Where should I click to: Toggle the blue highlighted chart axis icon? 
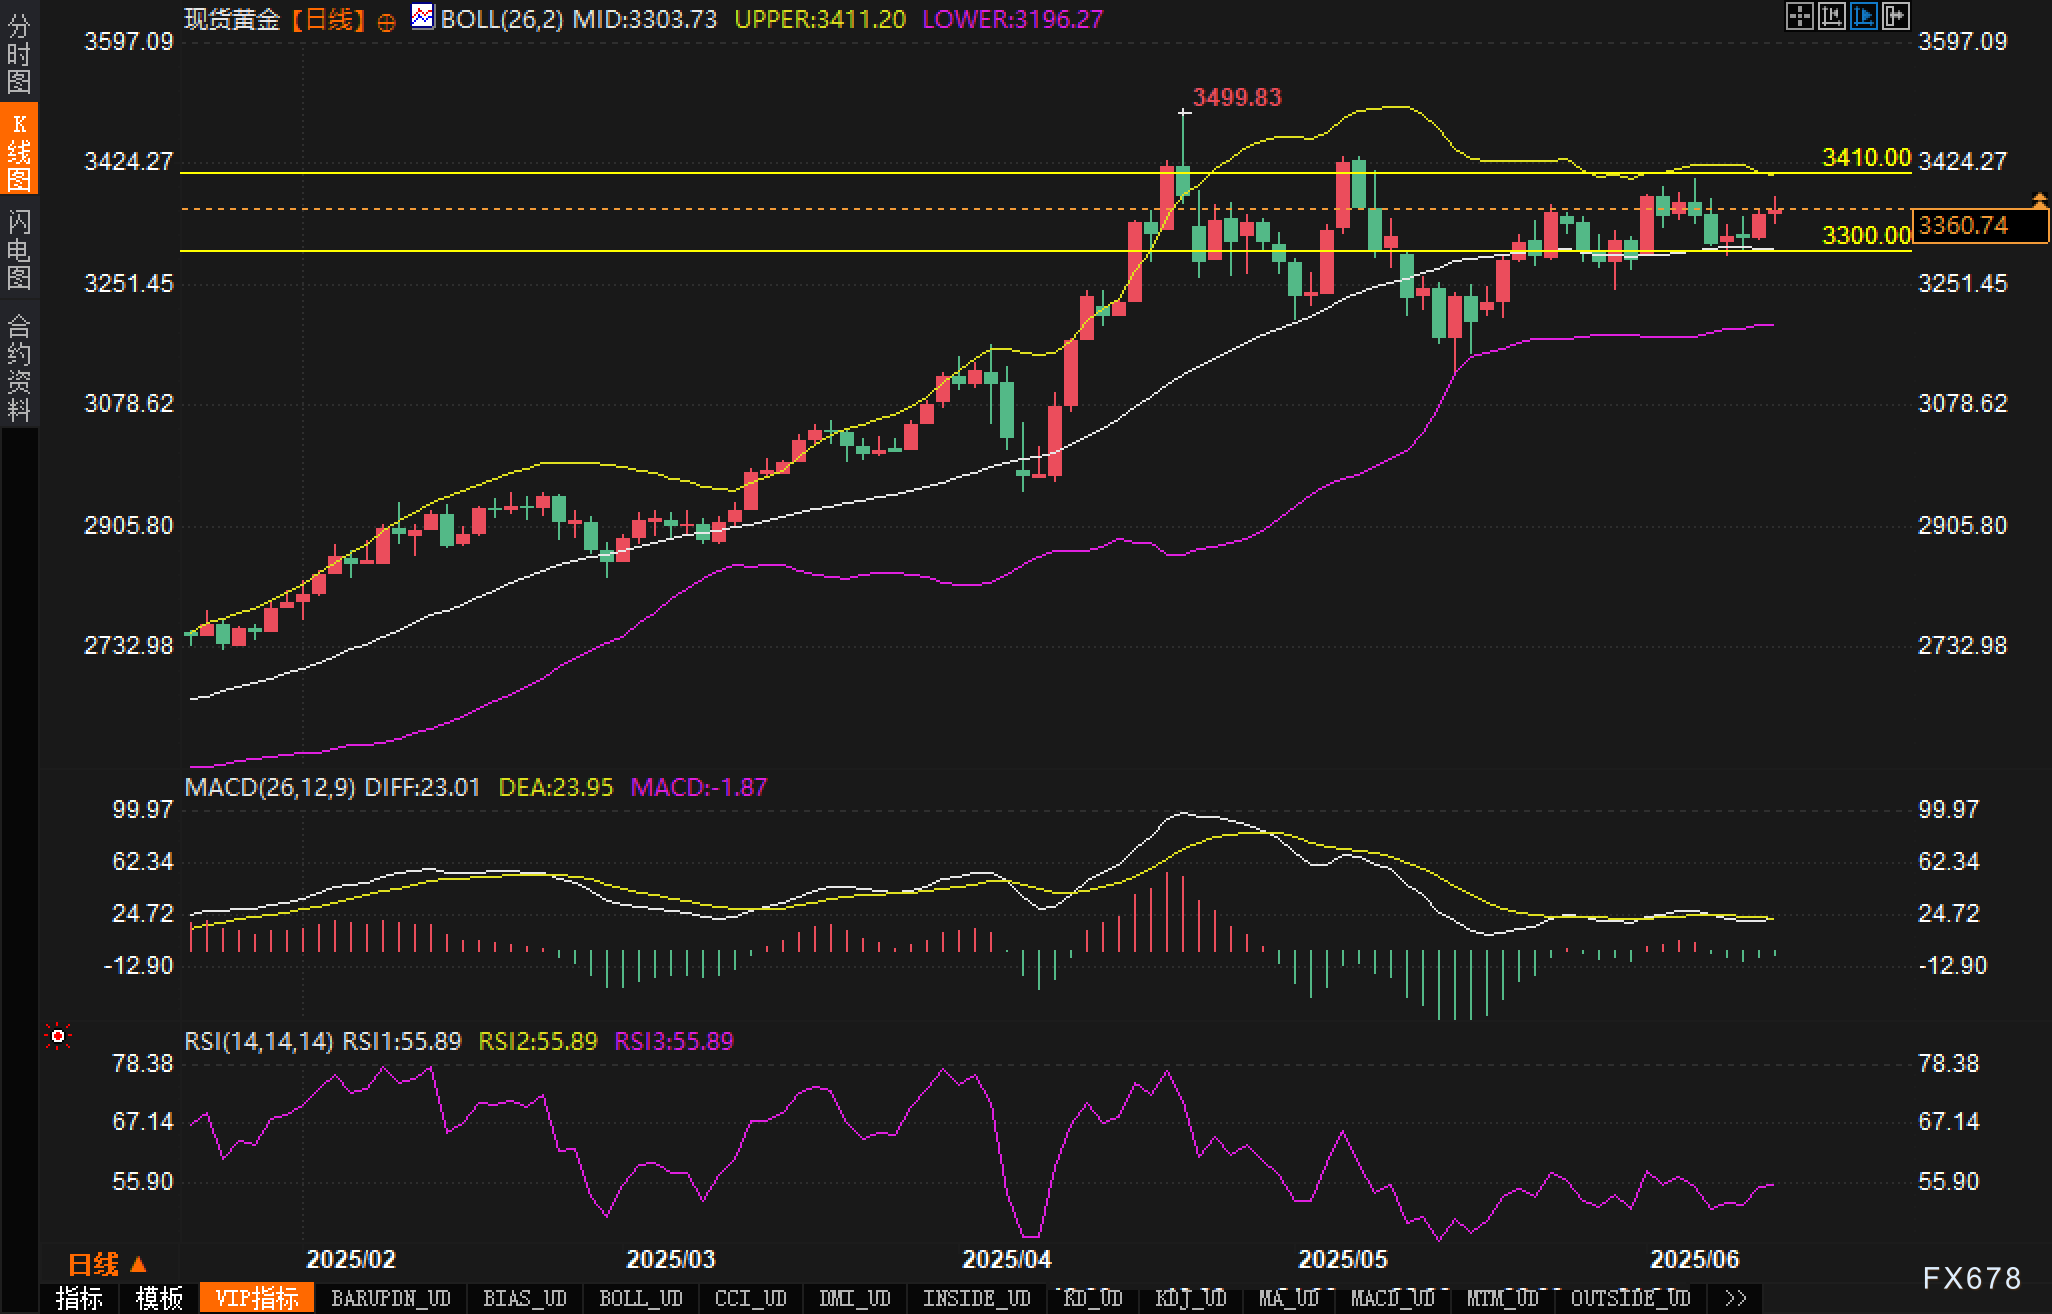click(x=1863, y=16)
